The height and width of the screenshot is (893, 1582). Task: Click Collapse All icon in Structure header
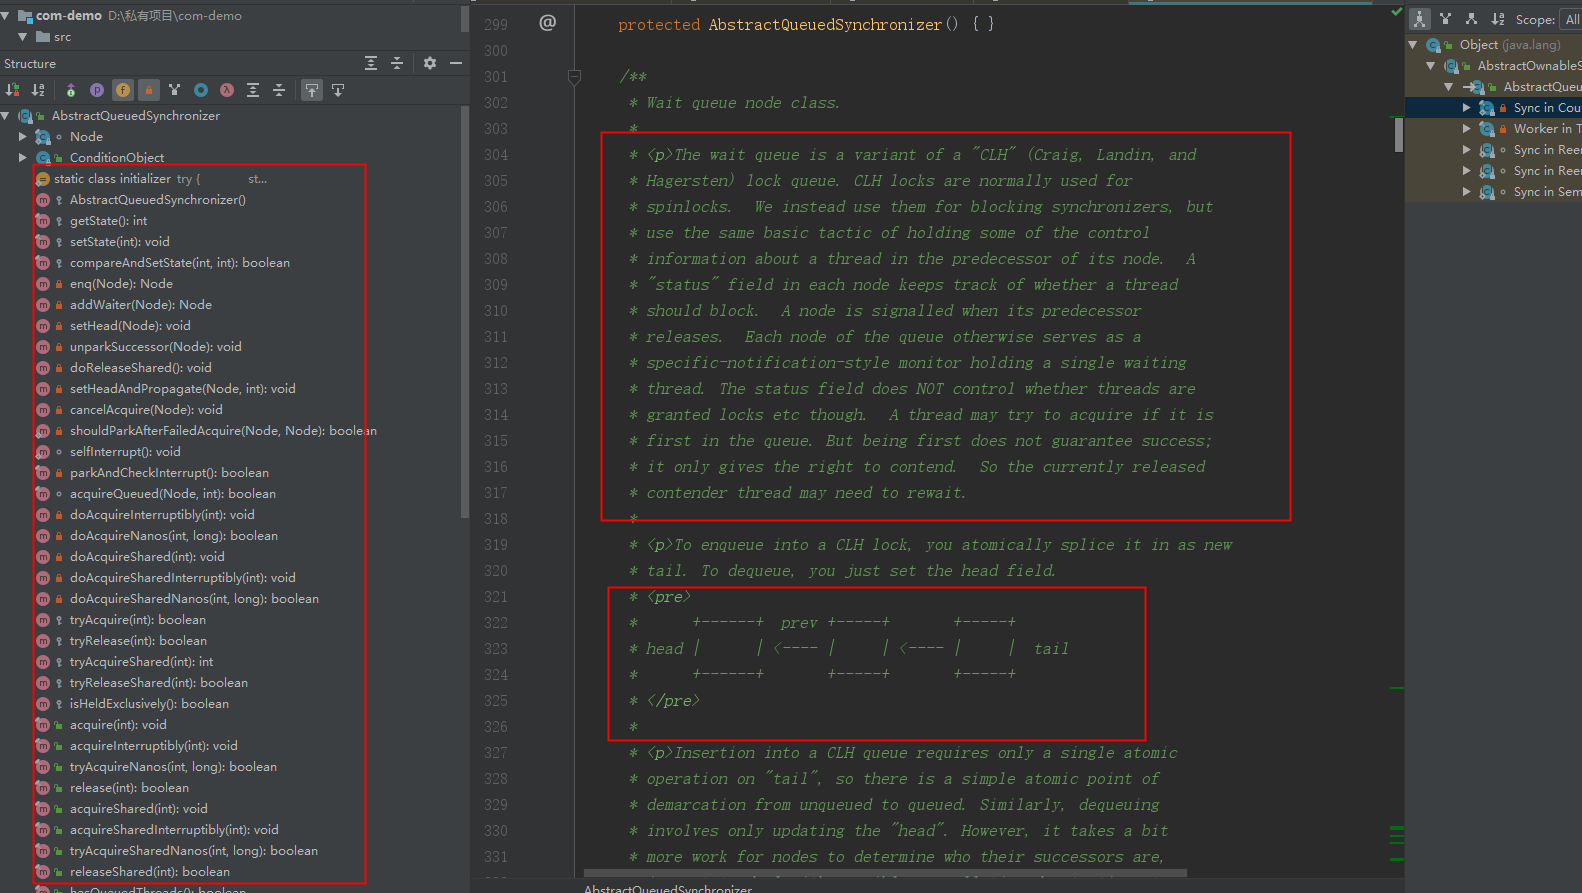397,63
